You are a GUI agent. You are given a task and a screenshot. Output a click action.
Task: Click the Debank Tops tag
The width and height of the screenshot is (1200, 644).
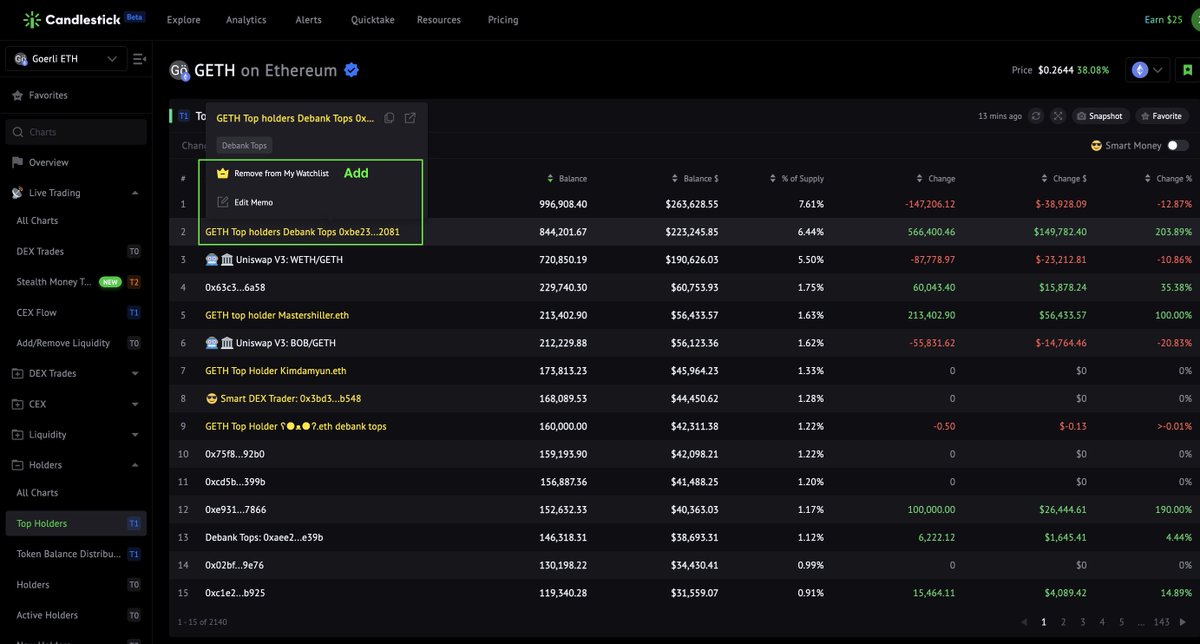[244, 145]
